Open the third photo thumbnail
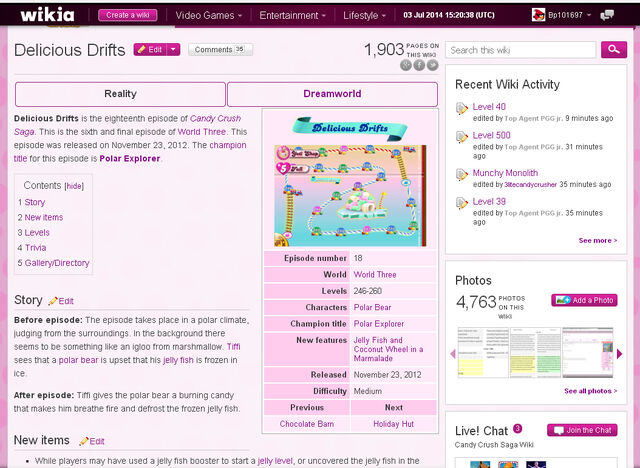 (587, 353)
